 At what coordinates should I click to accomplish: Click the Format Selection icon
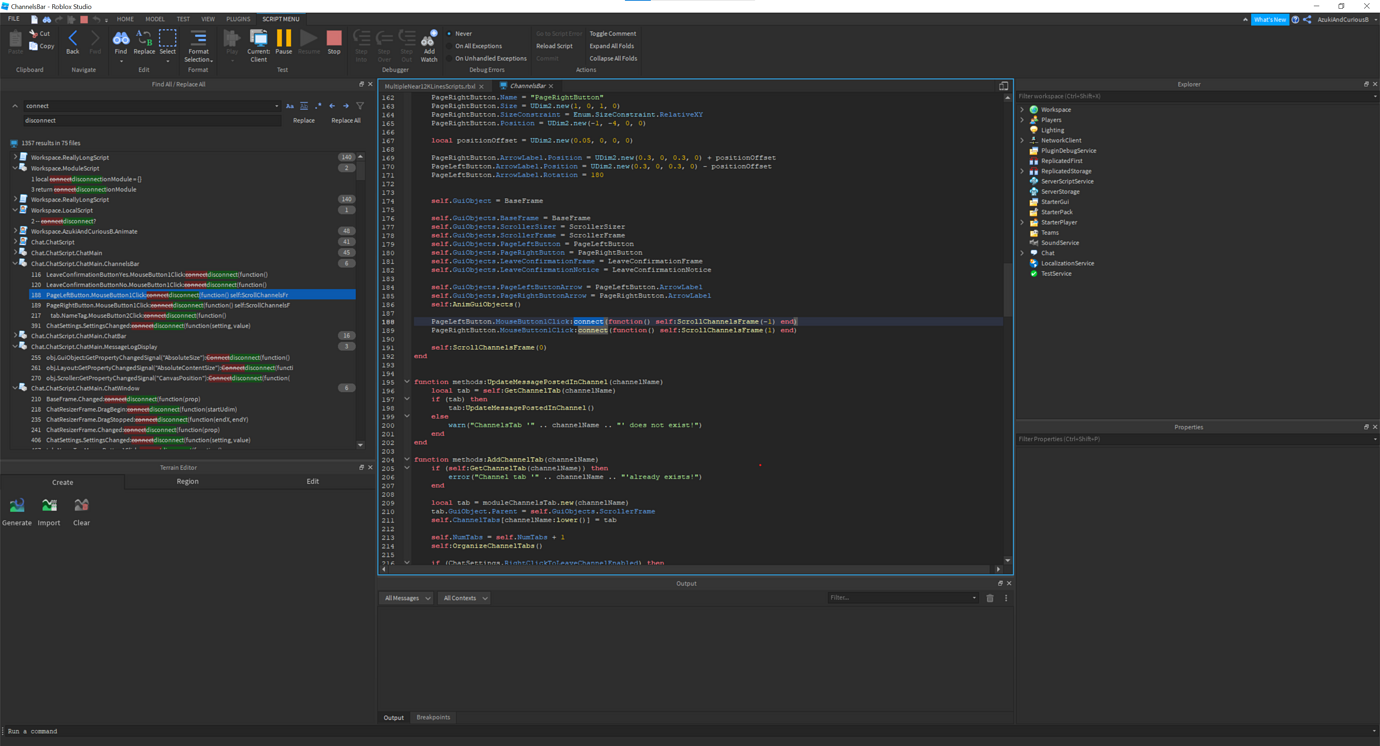coord(198,39)
